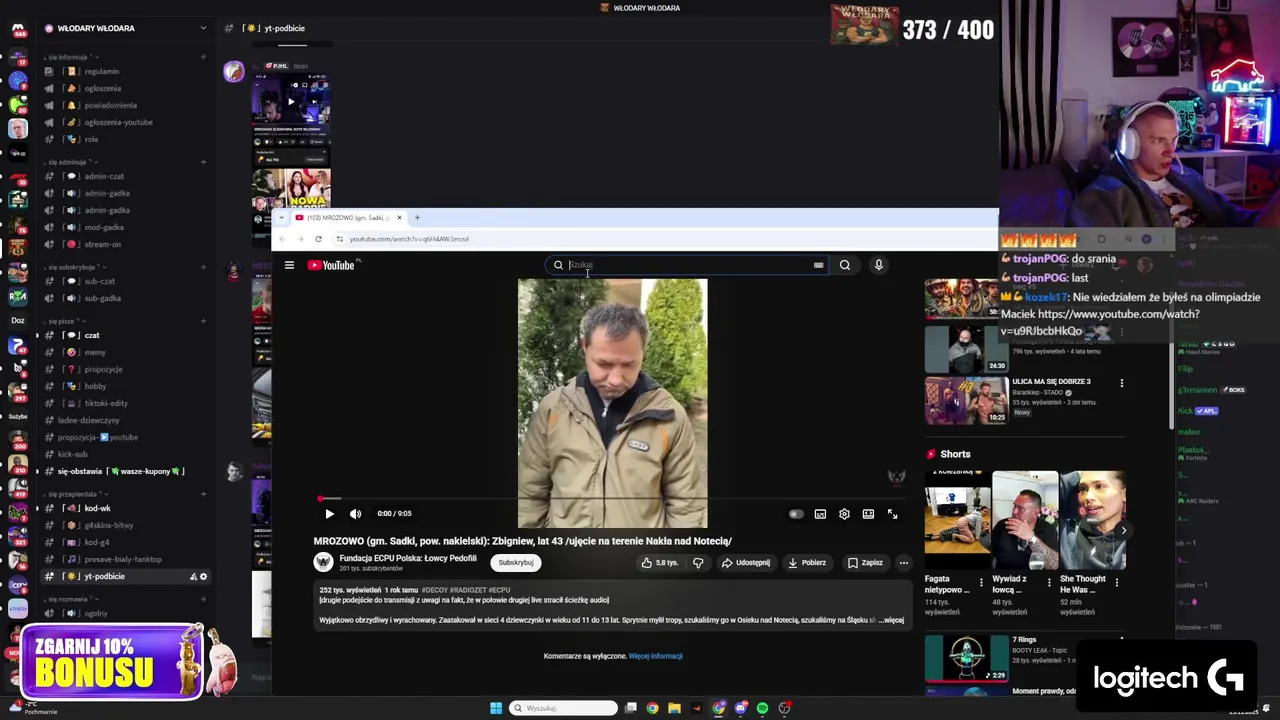Image resolution: width=1280 pixels, height=720 pixels.
Task: Click the browser address bar URL
Action: click(x=409, y=239)
